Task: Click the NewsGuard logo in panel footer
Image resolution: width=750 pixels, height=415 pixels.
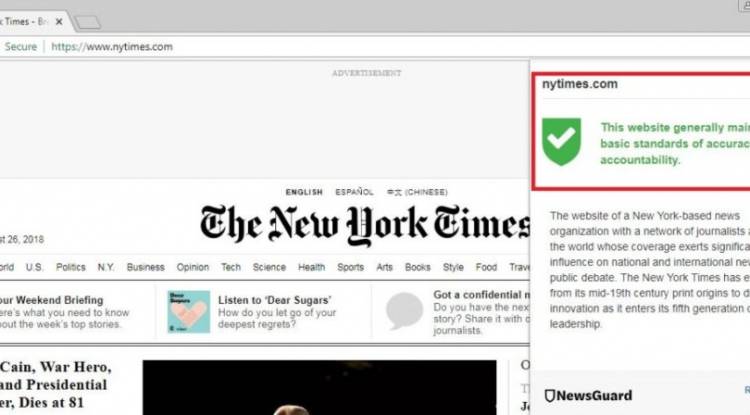Action: click(588, 395)
